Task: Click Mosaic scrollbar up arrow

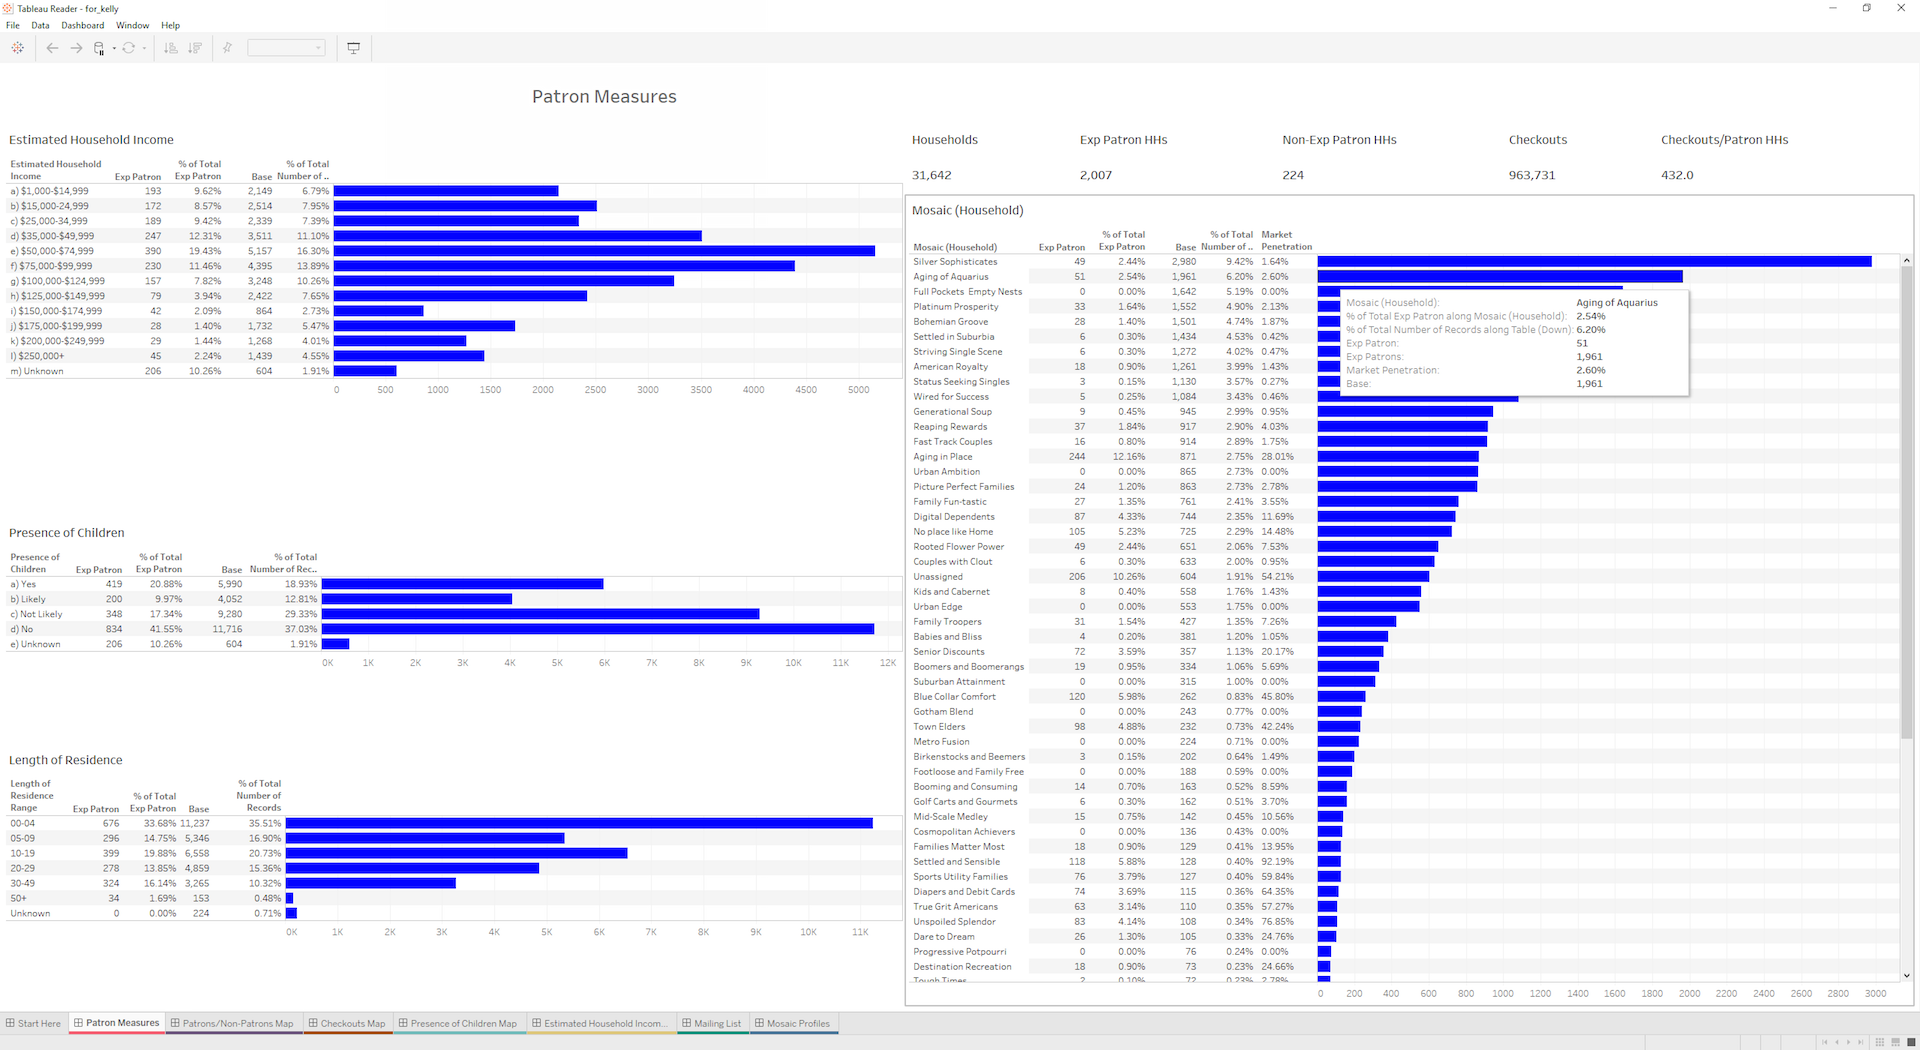Action: click(x=1906, y=261)
